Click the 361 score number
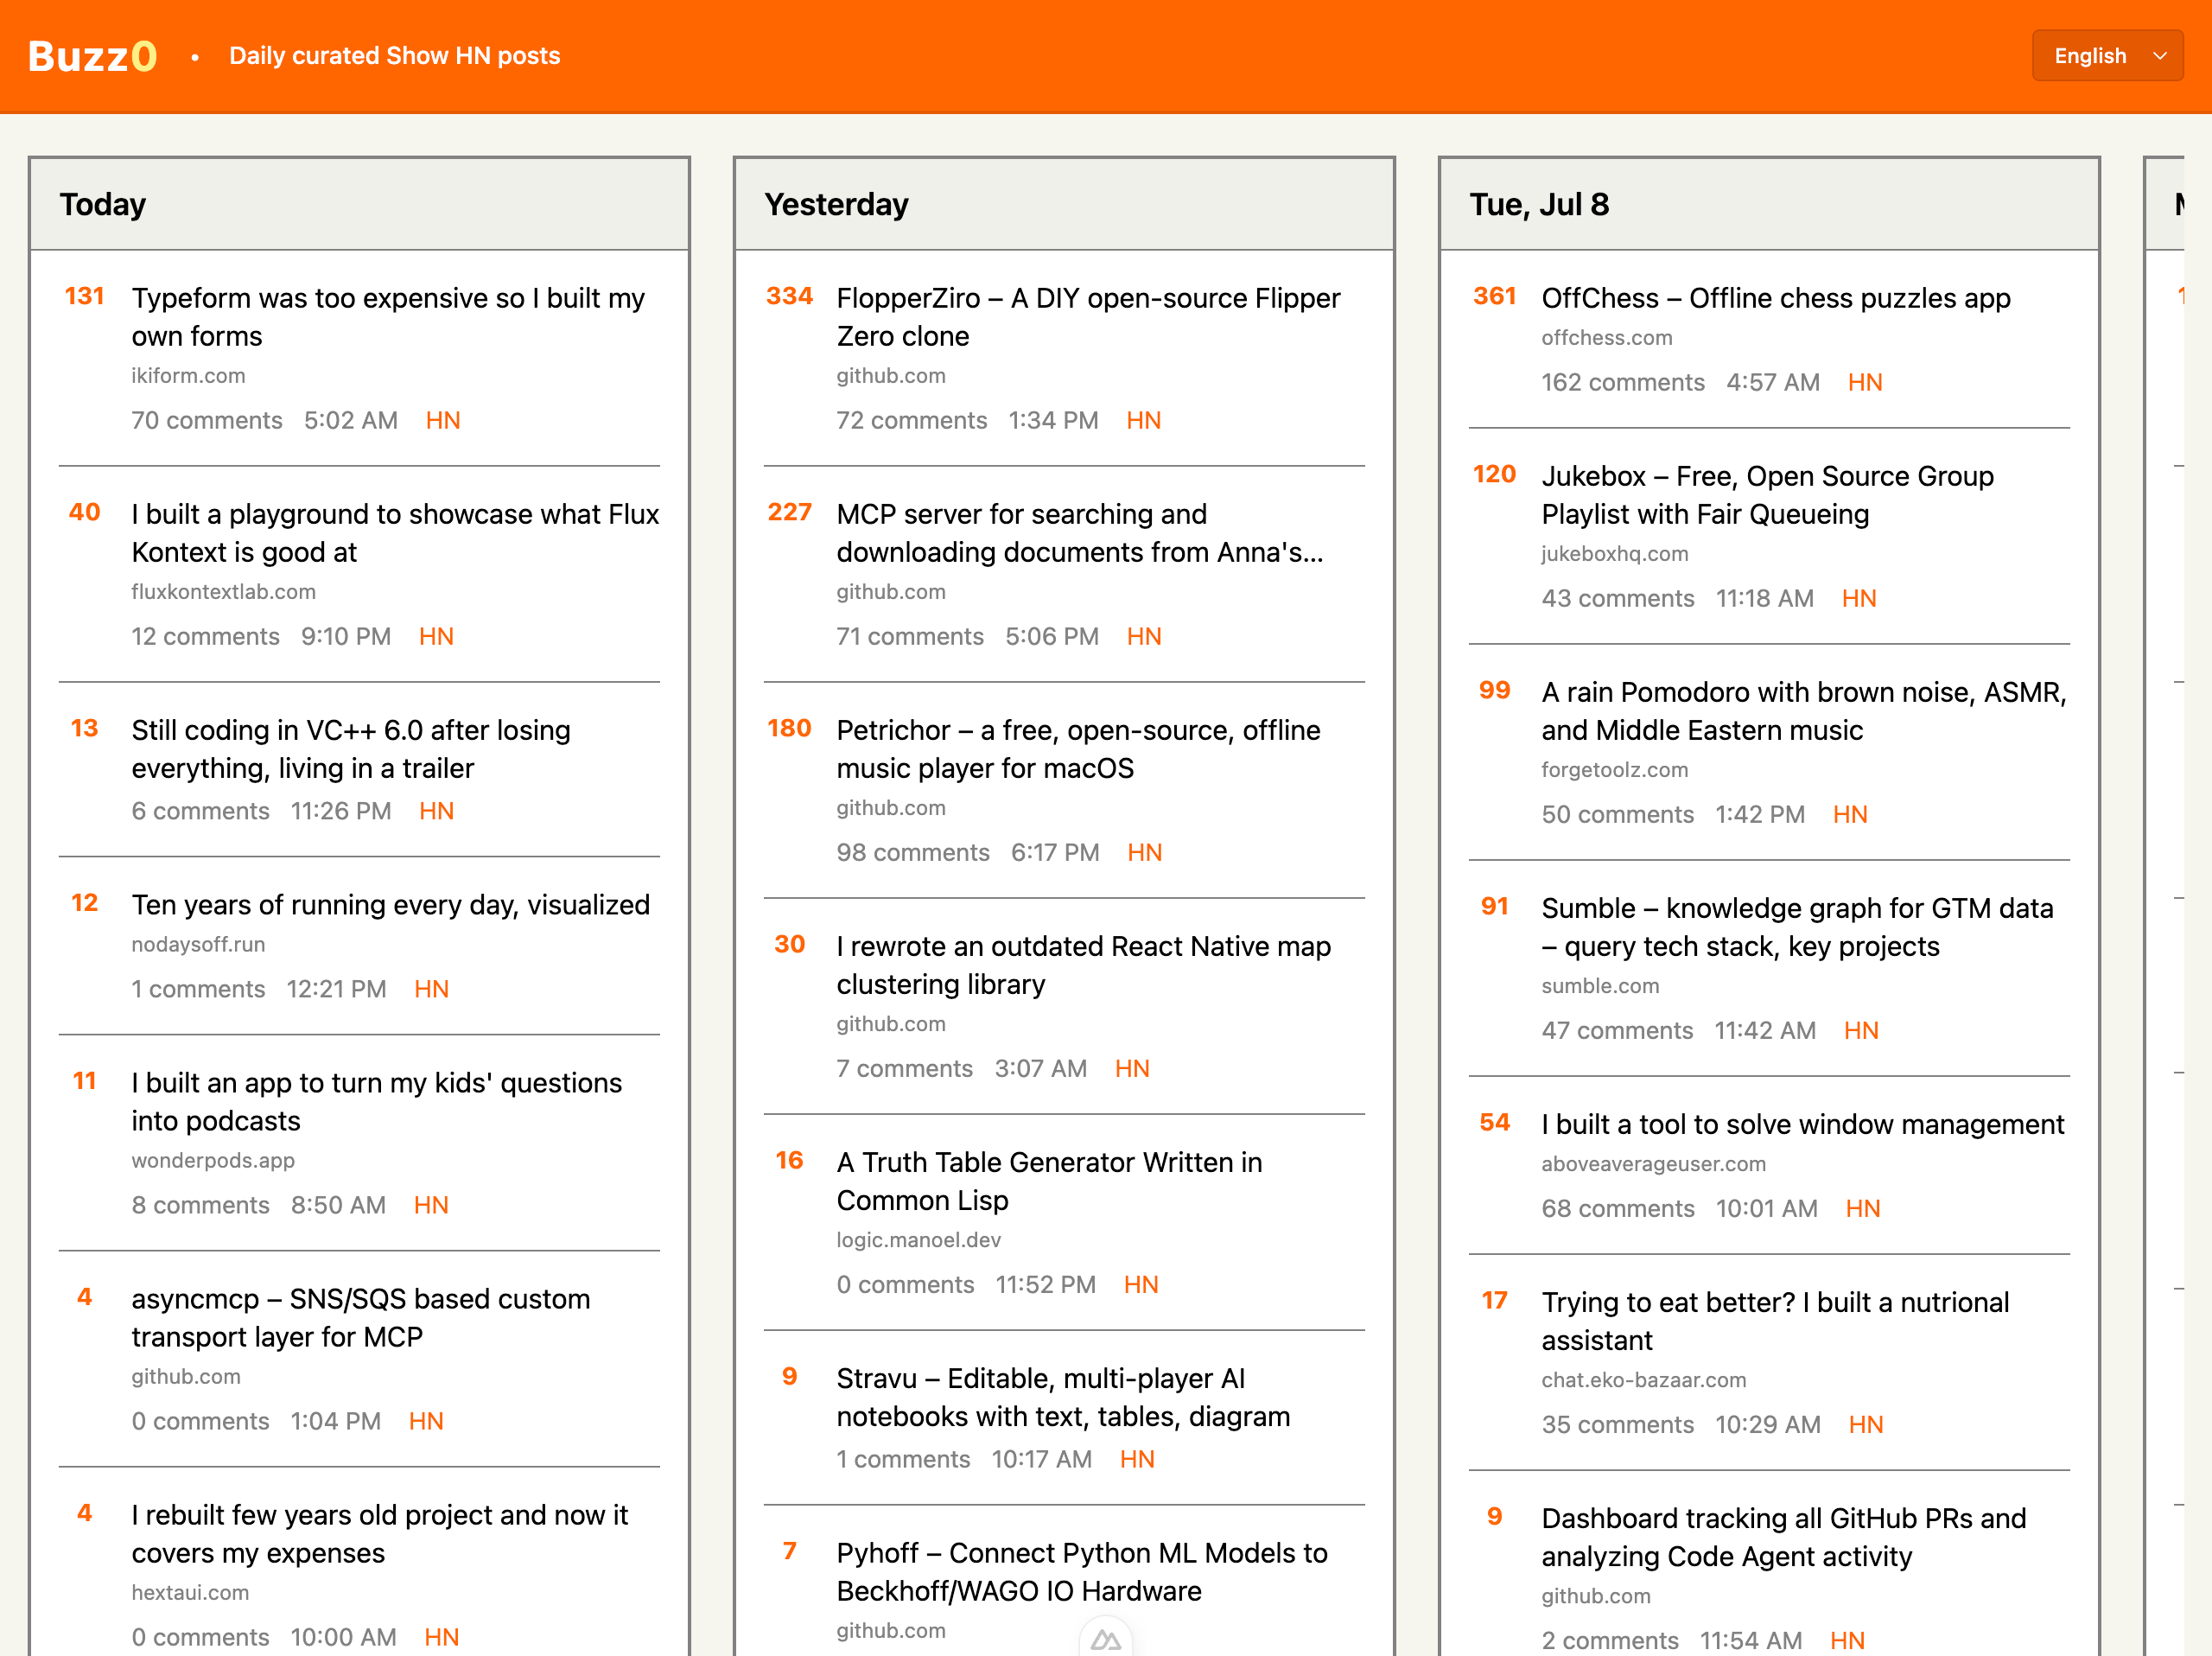 pyautogui.click(x=1494, y=297)
